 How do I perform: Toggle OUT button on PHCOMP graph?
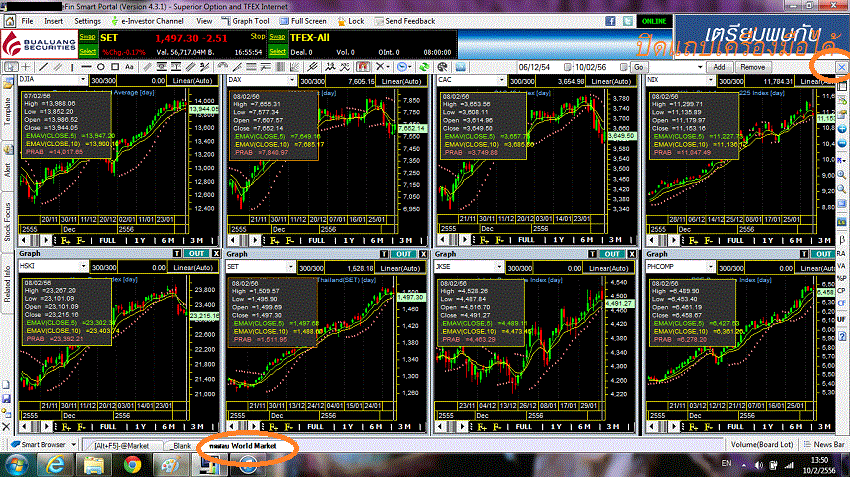pyautogui.click(x=823, y=254)
